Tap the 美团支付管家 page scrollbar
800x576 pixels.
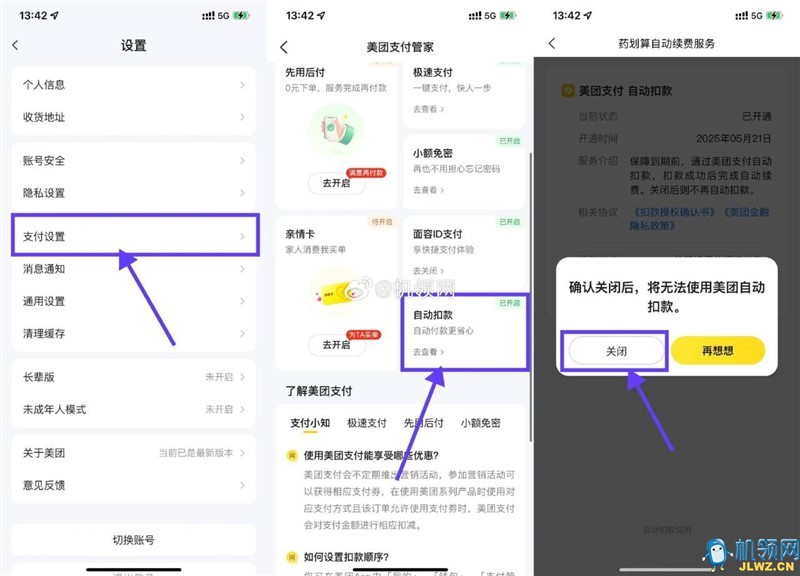(531, 297)
